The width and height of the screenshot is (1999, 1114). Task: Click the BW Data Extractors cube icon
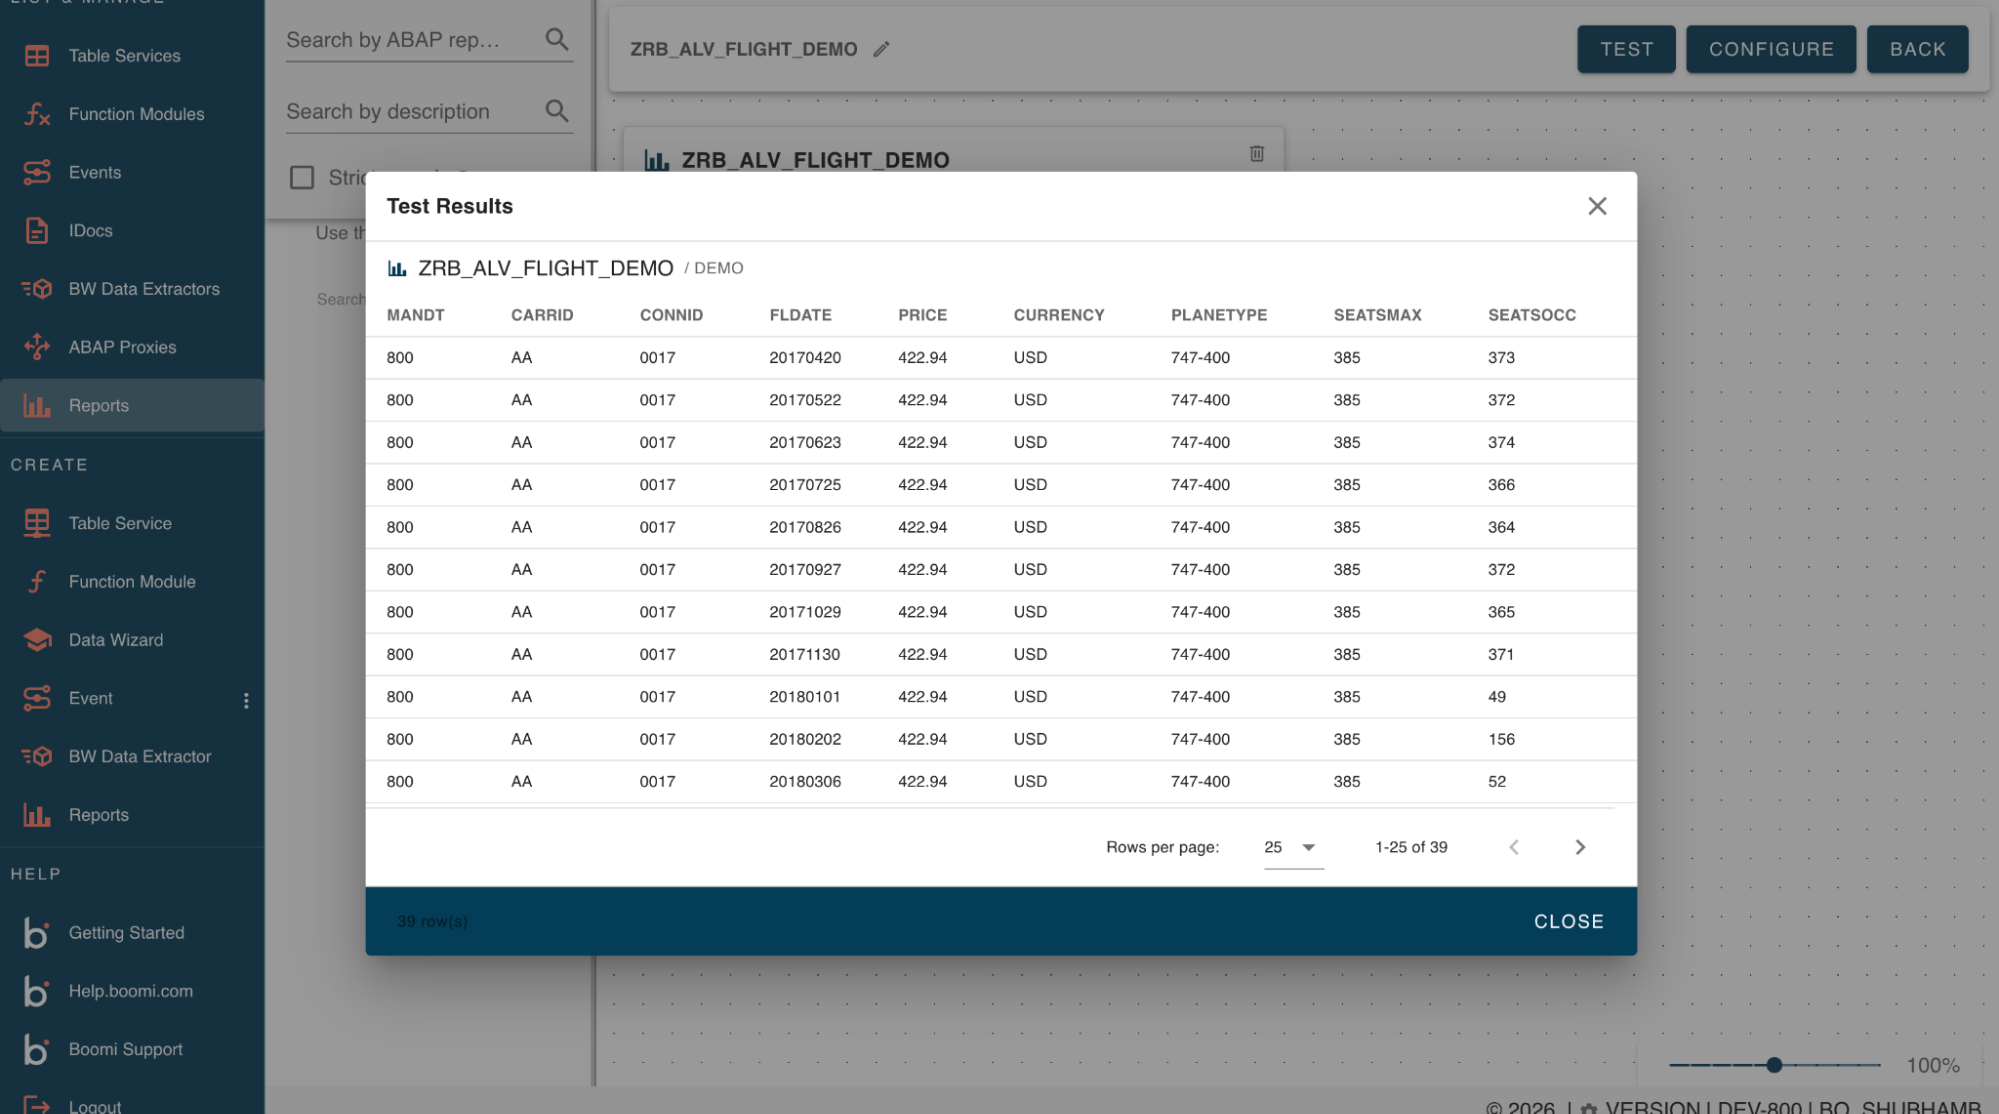37,289
